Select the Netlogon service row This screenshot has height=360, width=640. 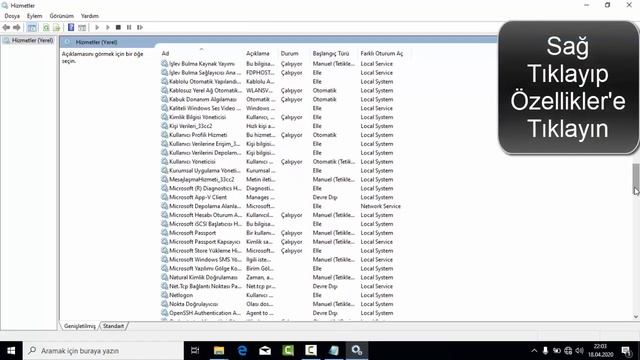(282, 295)
